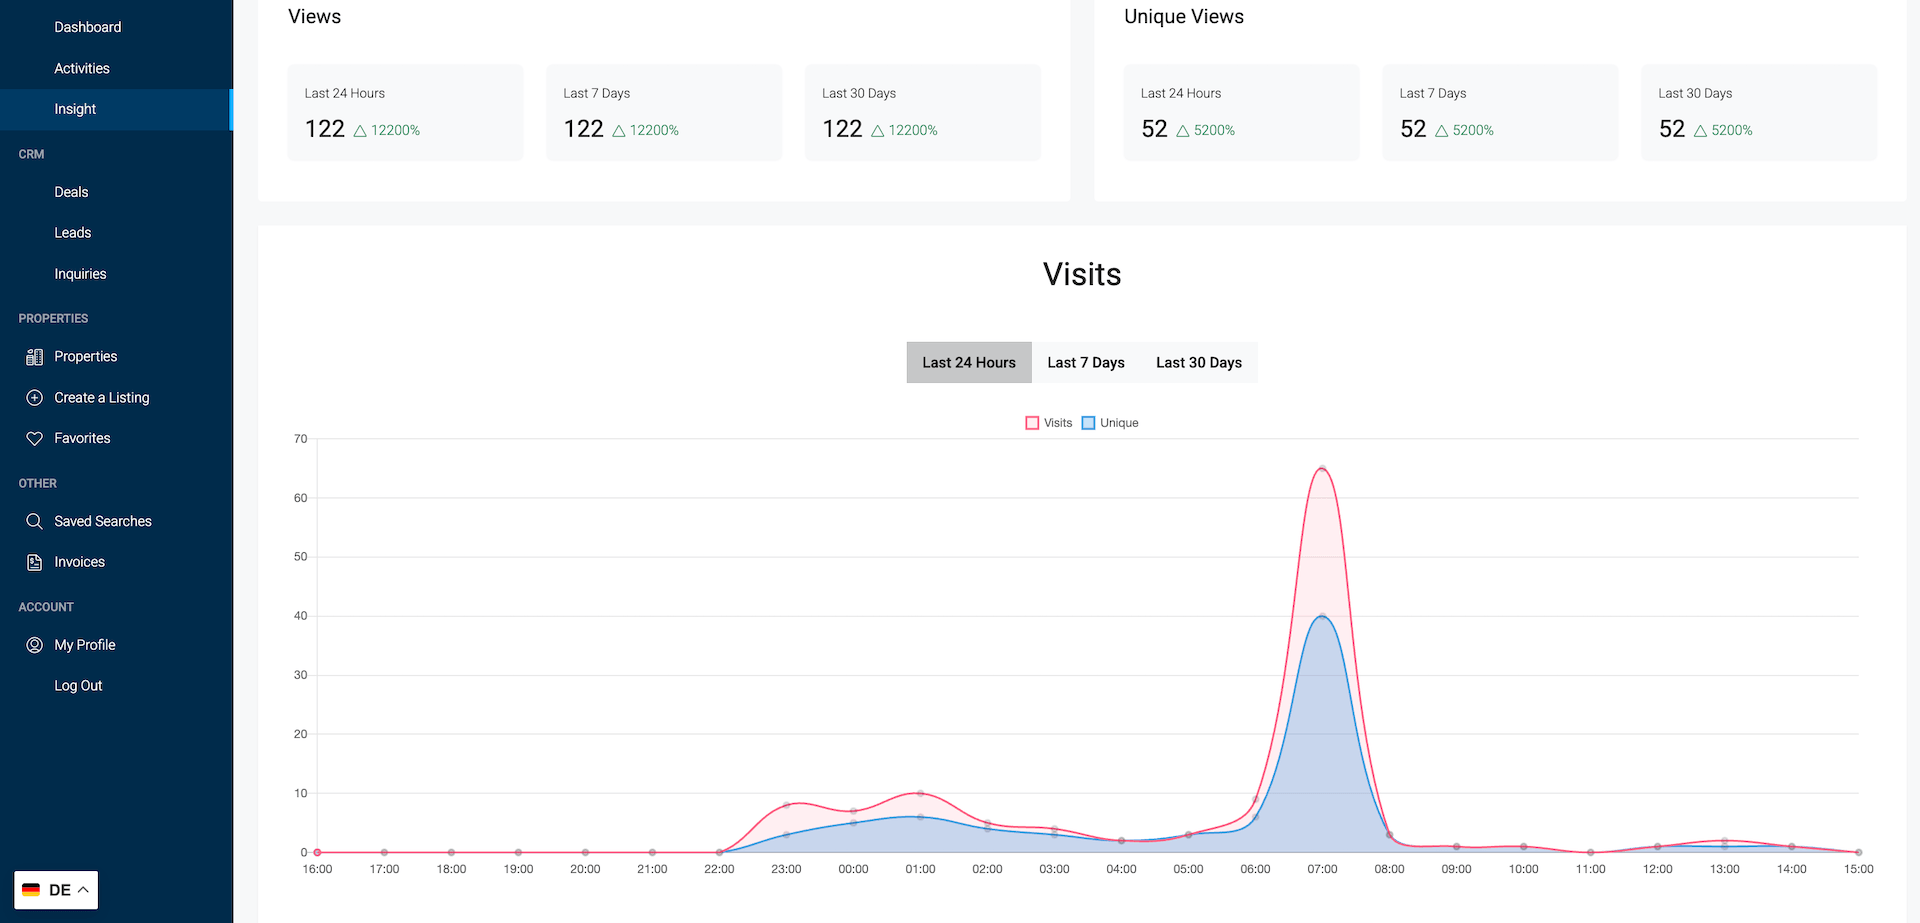Click the 70 y-axis label
This screenshot has width=1920, height=923.
(300, 439)
